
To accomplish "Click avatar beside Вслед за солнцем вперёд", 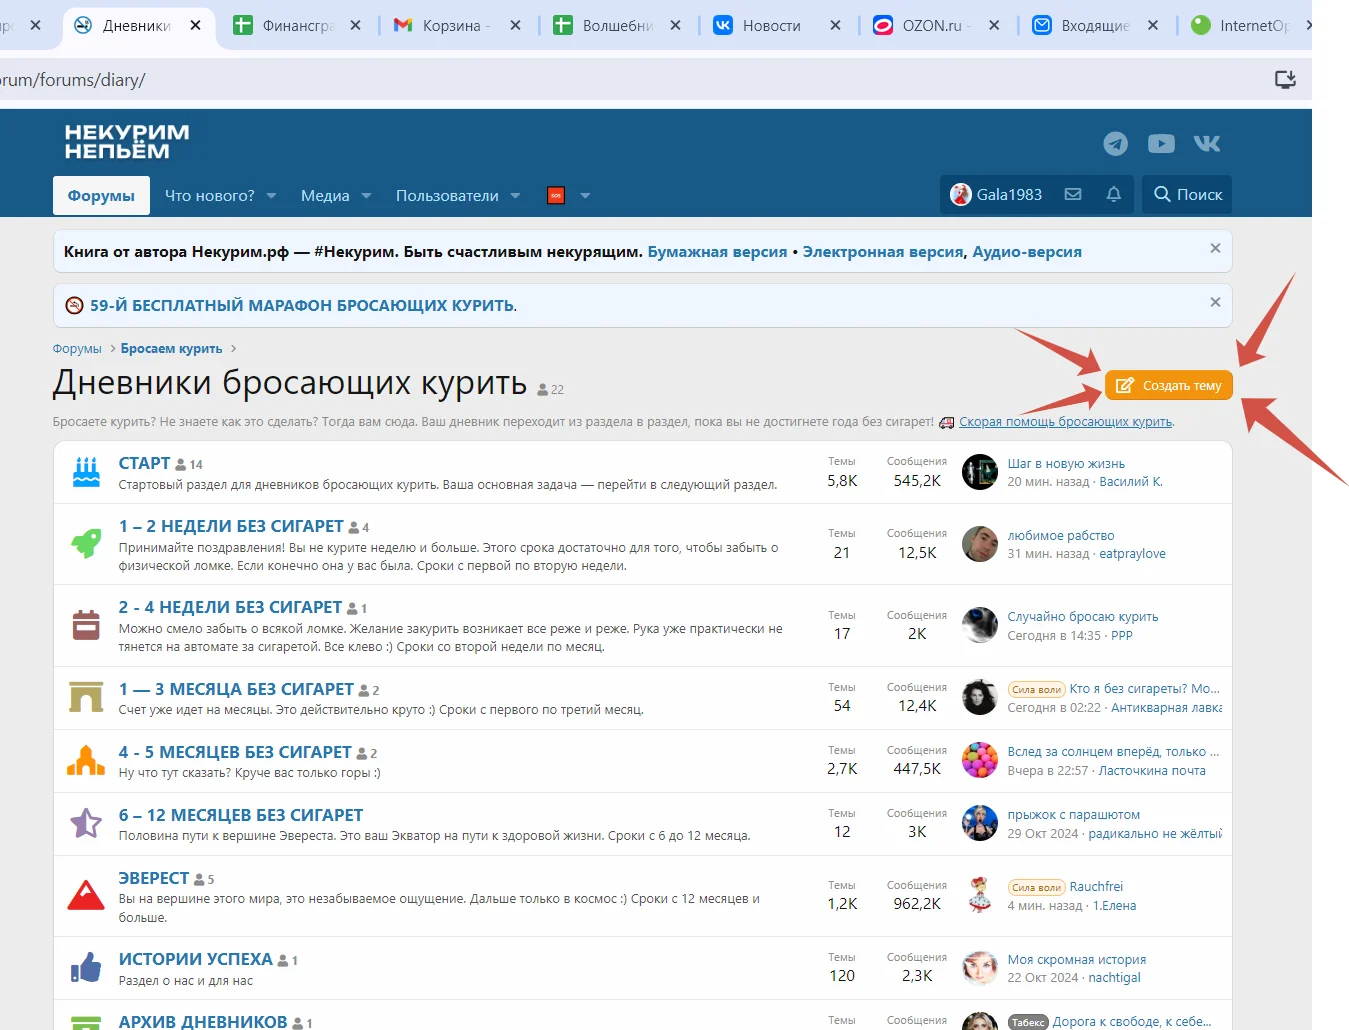I will point(980,760).
